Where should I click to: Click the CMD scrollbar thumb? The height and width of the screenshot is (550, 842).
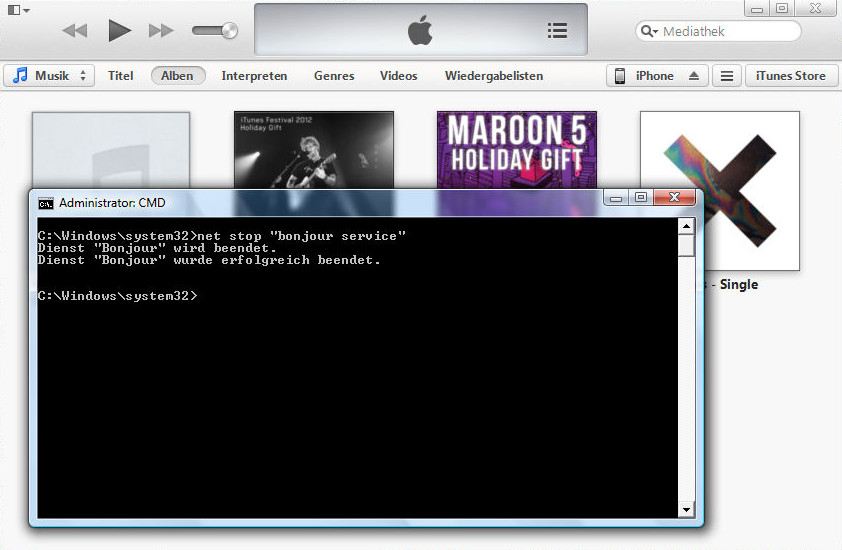(x=686, y=245)
